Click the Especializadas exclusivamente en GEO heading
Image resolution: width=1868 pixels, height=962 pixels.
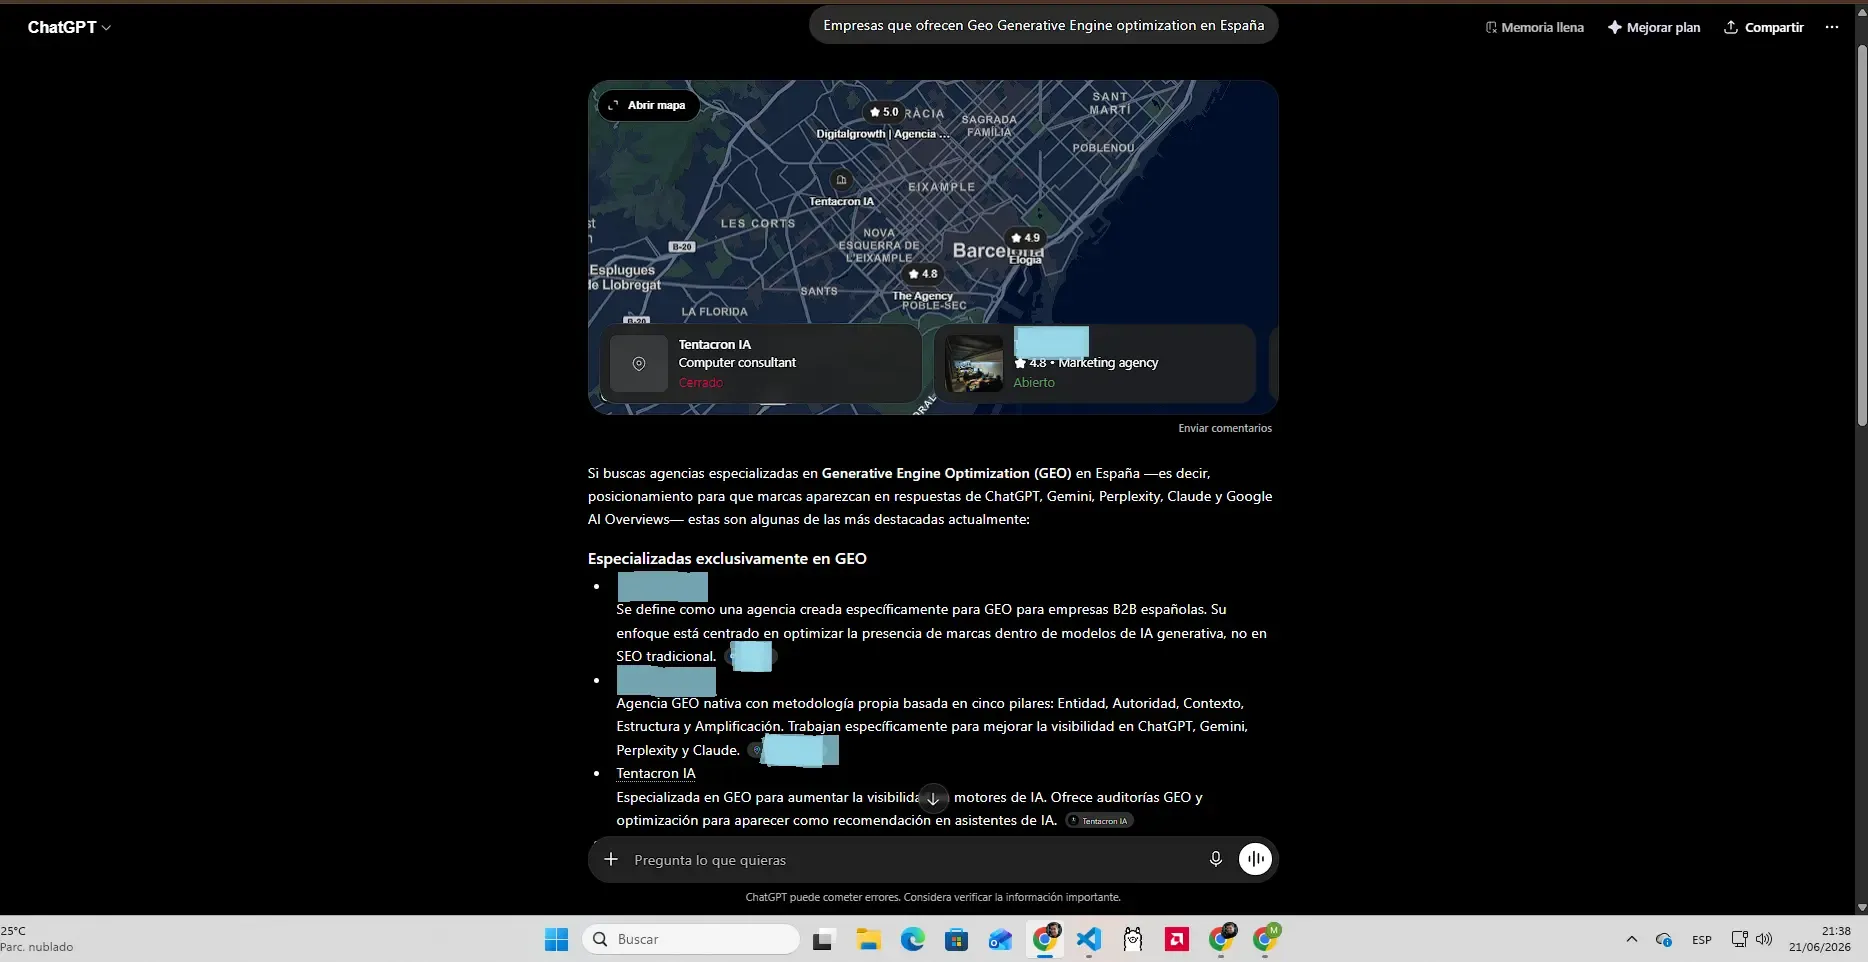(x=727, y=559)
